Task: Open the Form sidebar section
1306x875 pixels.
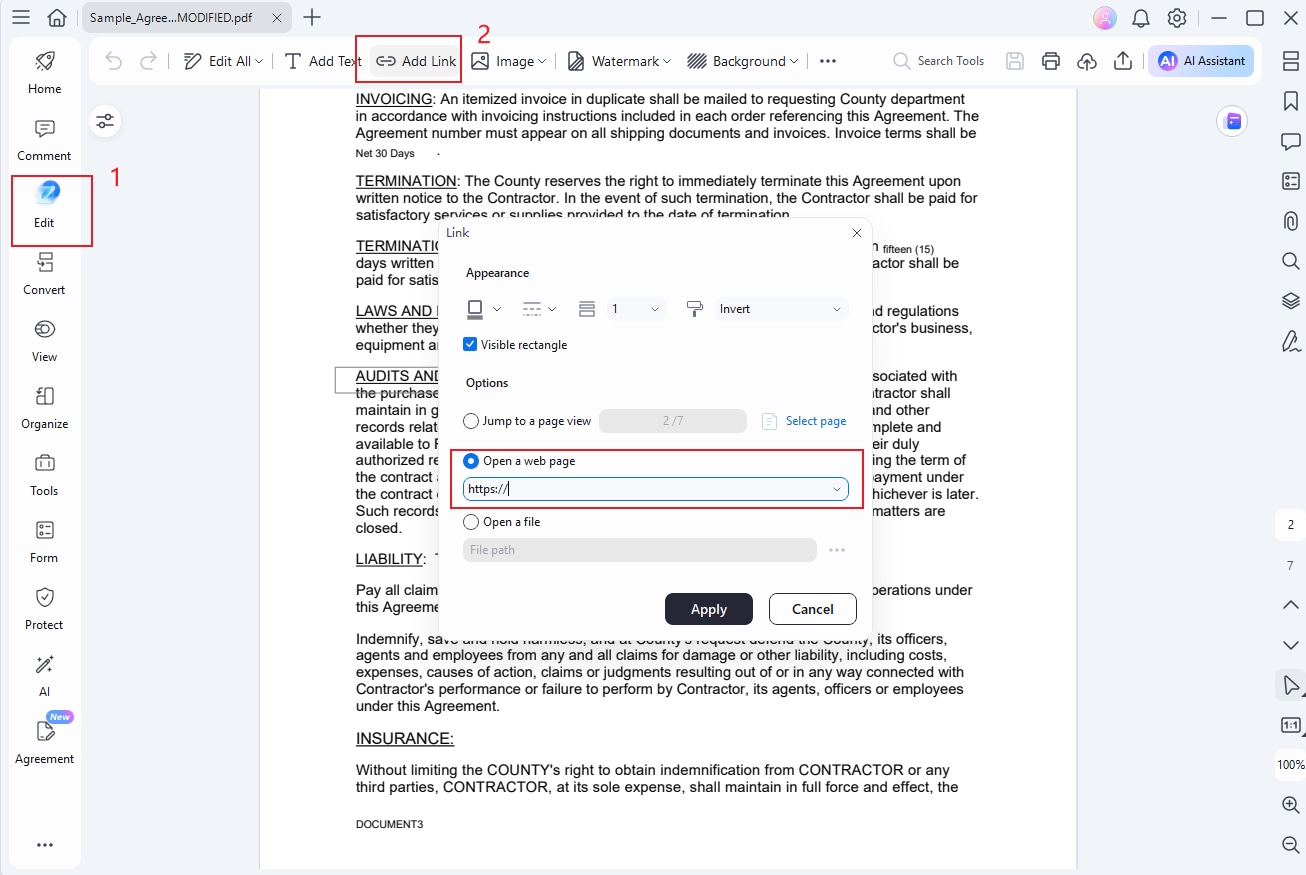Action: point(44,542)
